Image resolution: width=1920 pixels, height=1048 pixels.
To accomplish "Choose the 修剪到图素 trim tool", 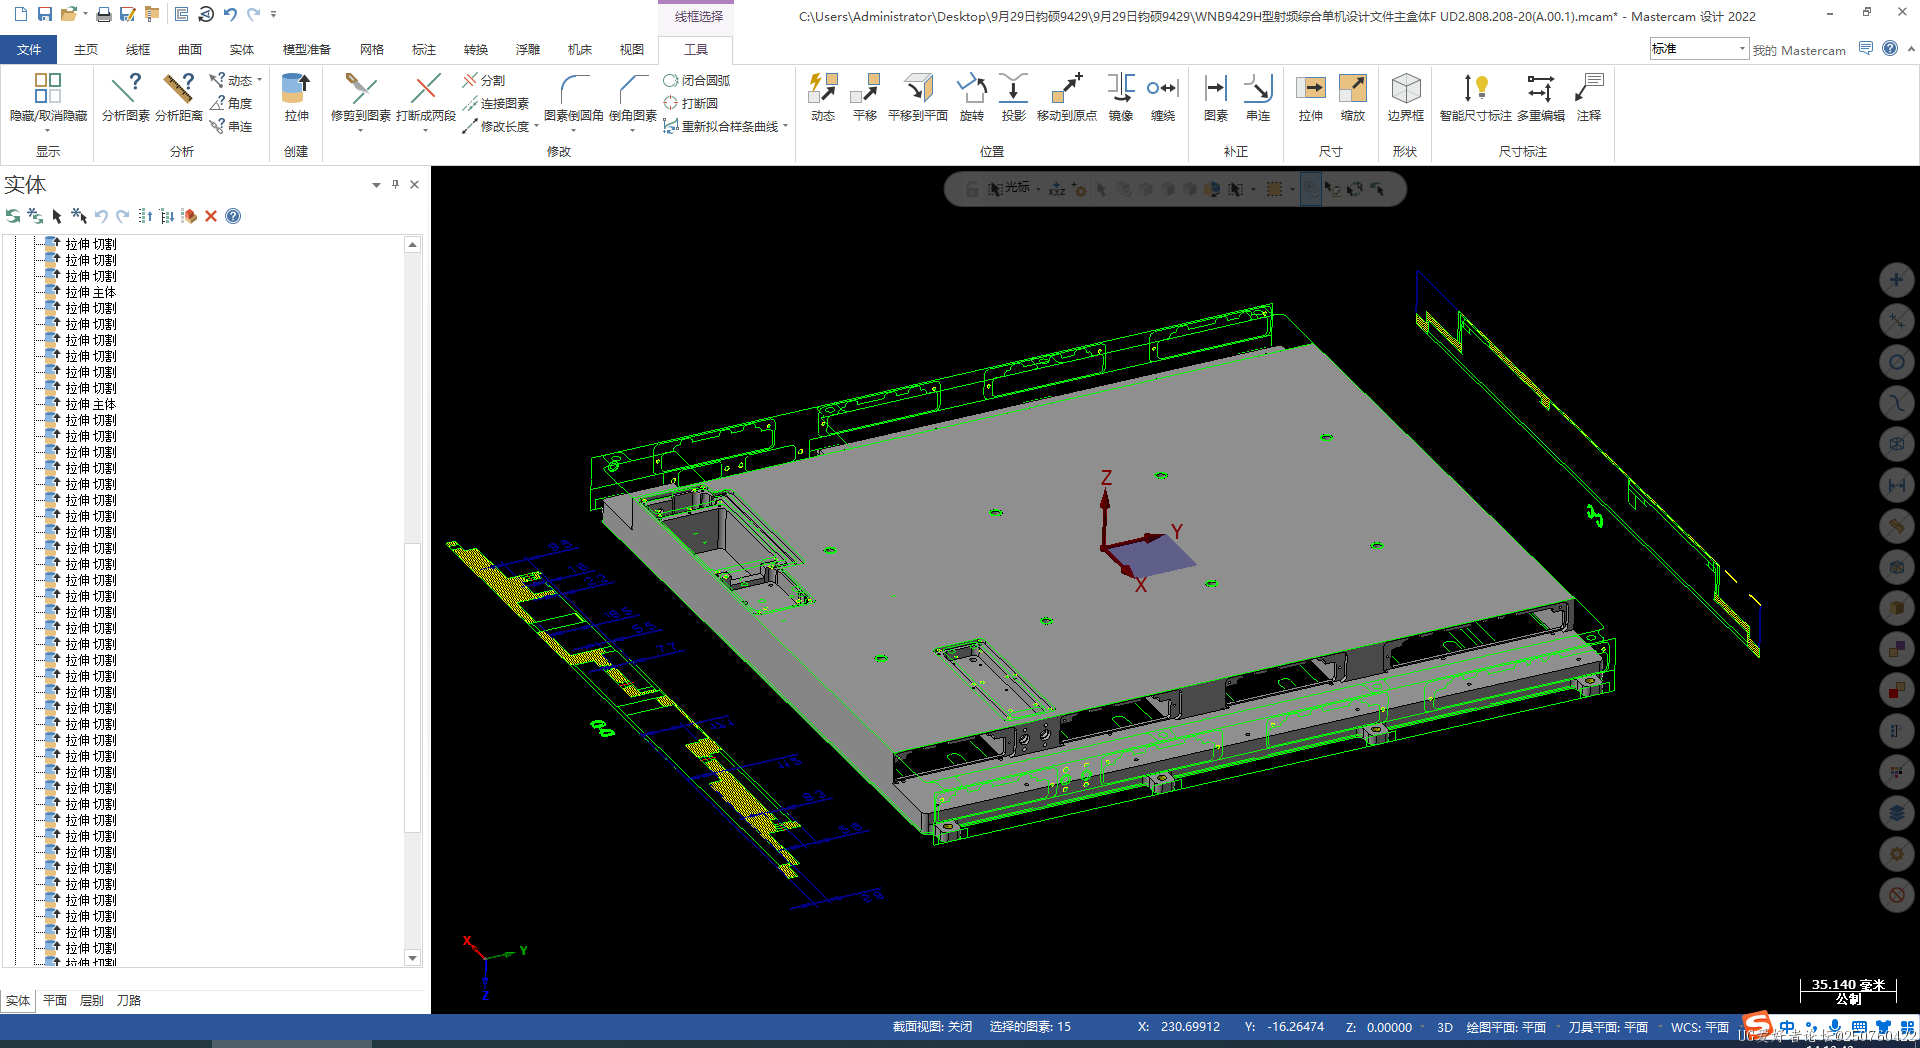I will (x=360, y=99).
